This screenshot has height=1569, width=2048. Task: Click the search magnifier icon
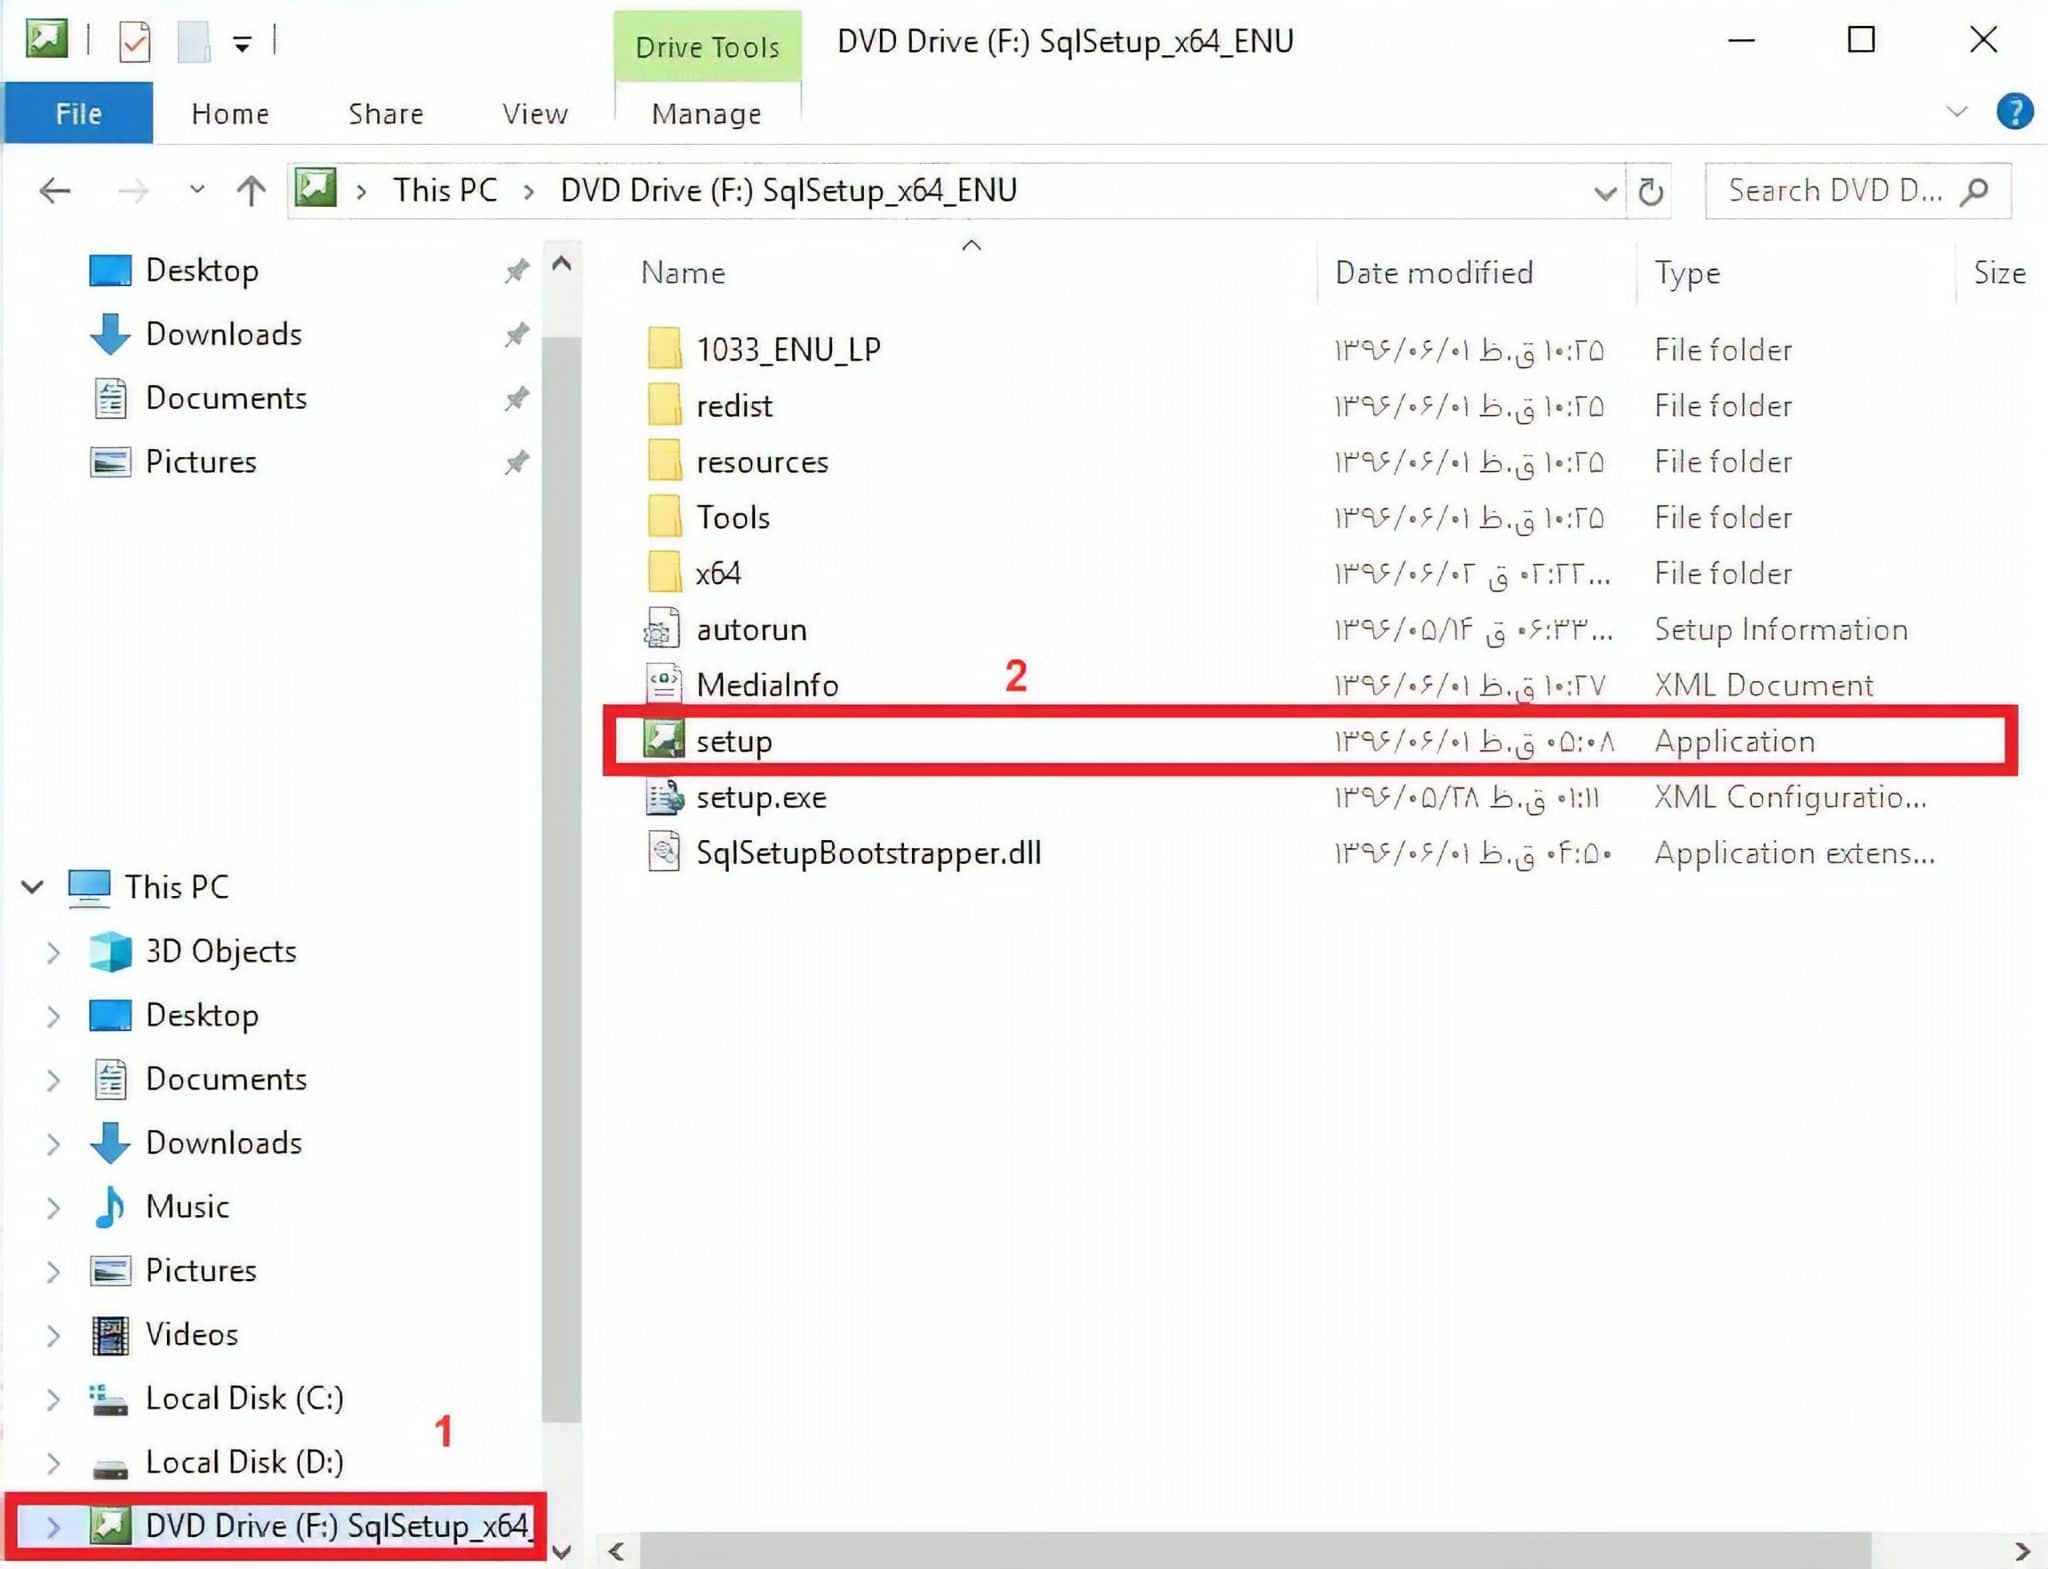tap(1975, 190)
